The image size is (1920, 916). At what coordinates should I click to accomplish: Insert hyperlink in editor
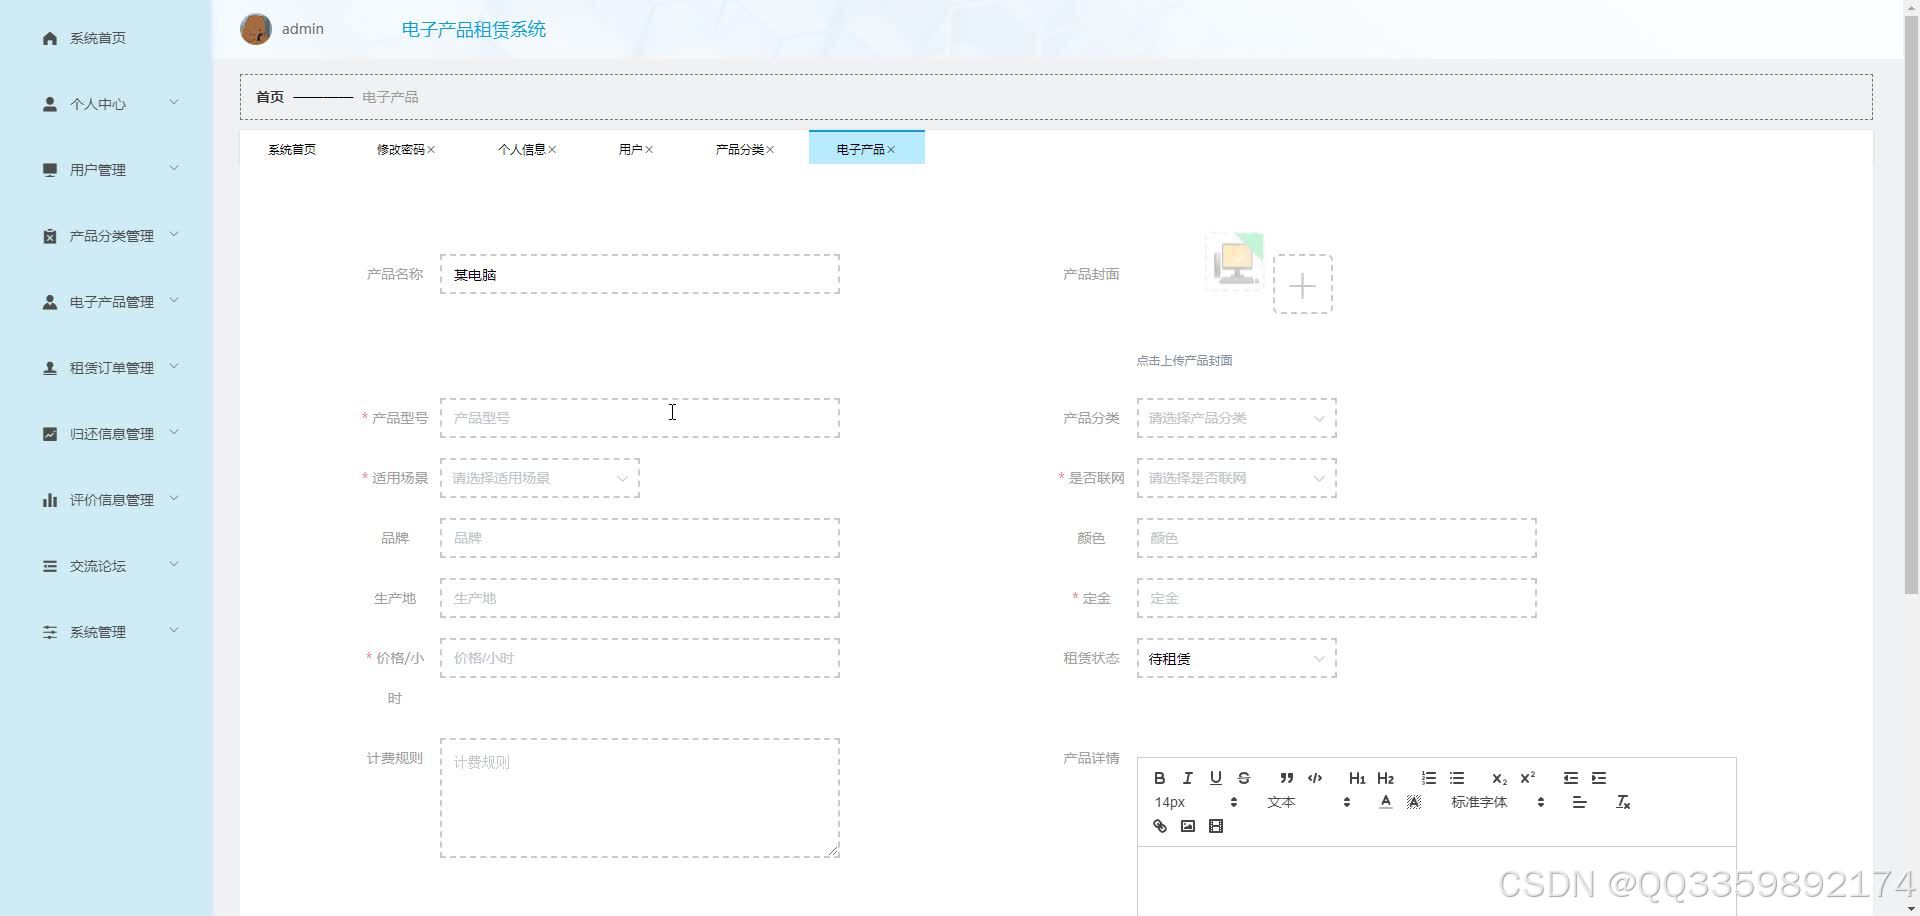pyautogui.click(x=1159, y=826)
